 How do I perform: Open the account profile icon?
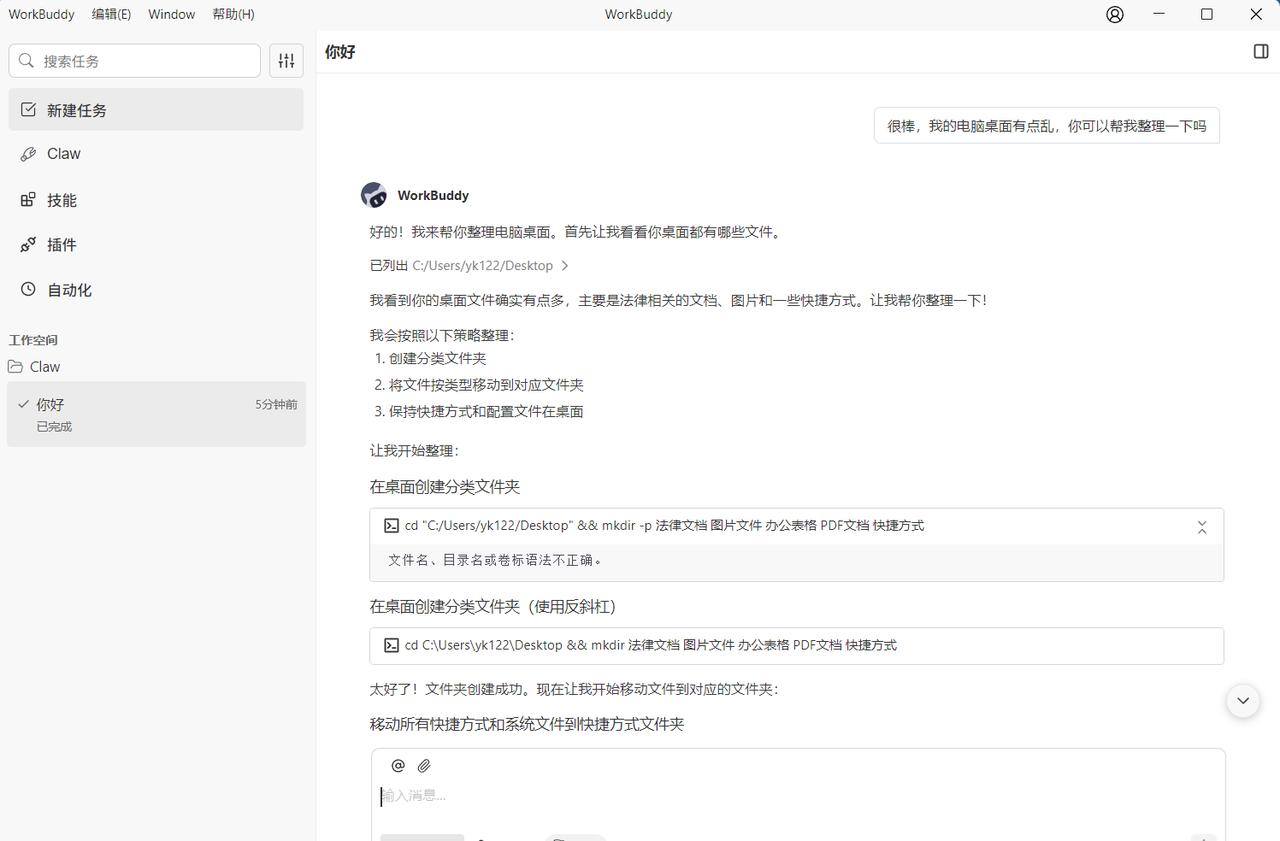point(1114,14)
